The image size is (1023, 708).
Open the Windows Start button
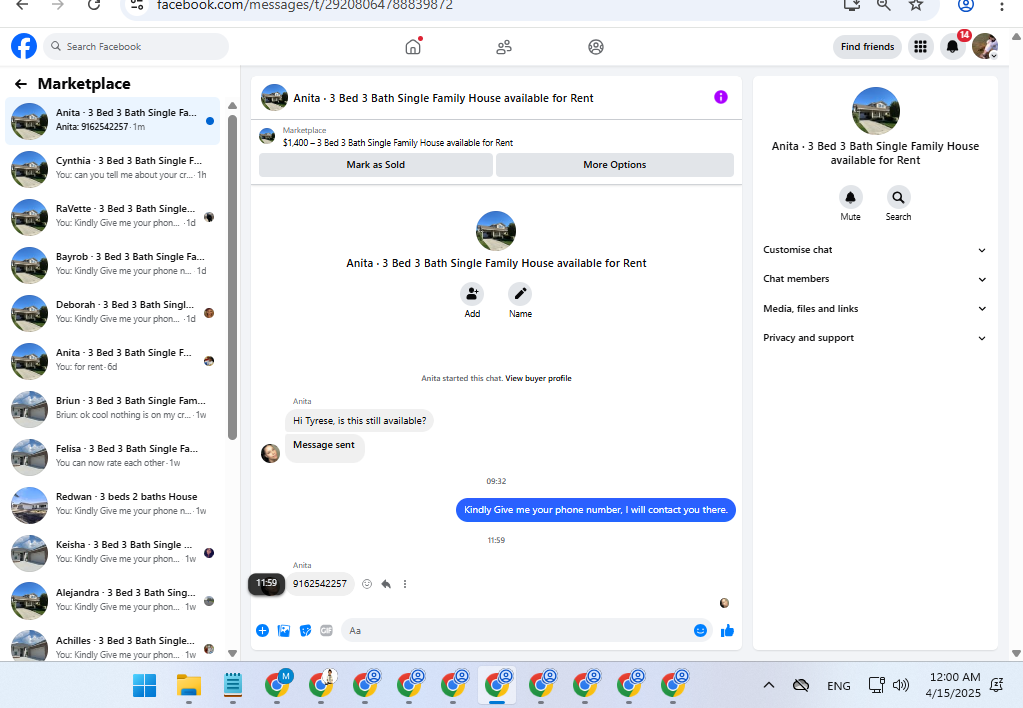144,686
